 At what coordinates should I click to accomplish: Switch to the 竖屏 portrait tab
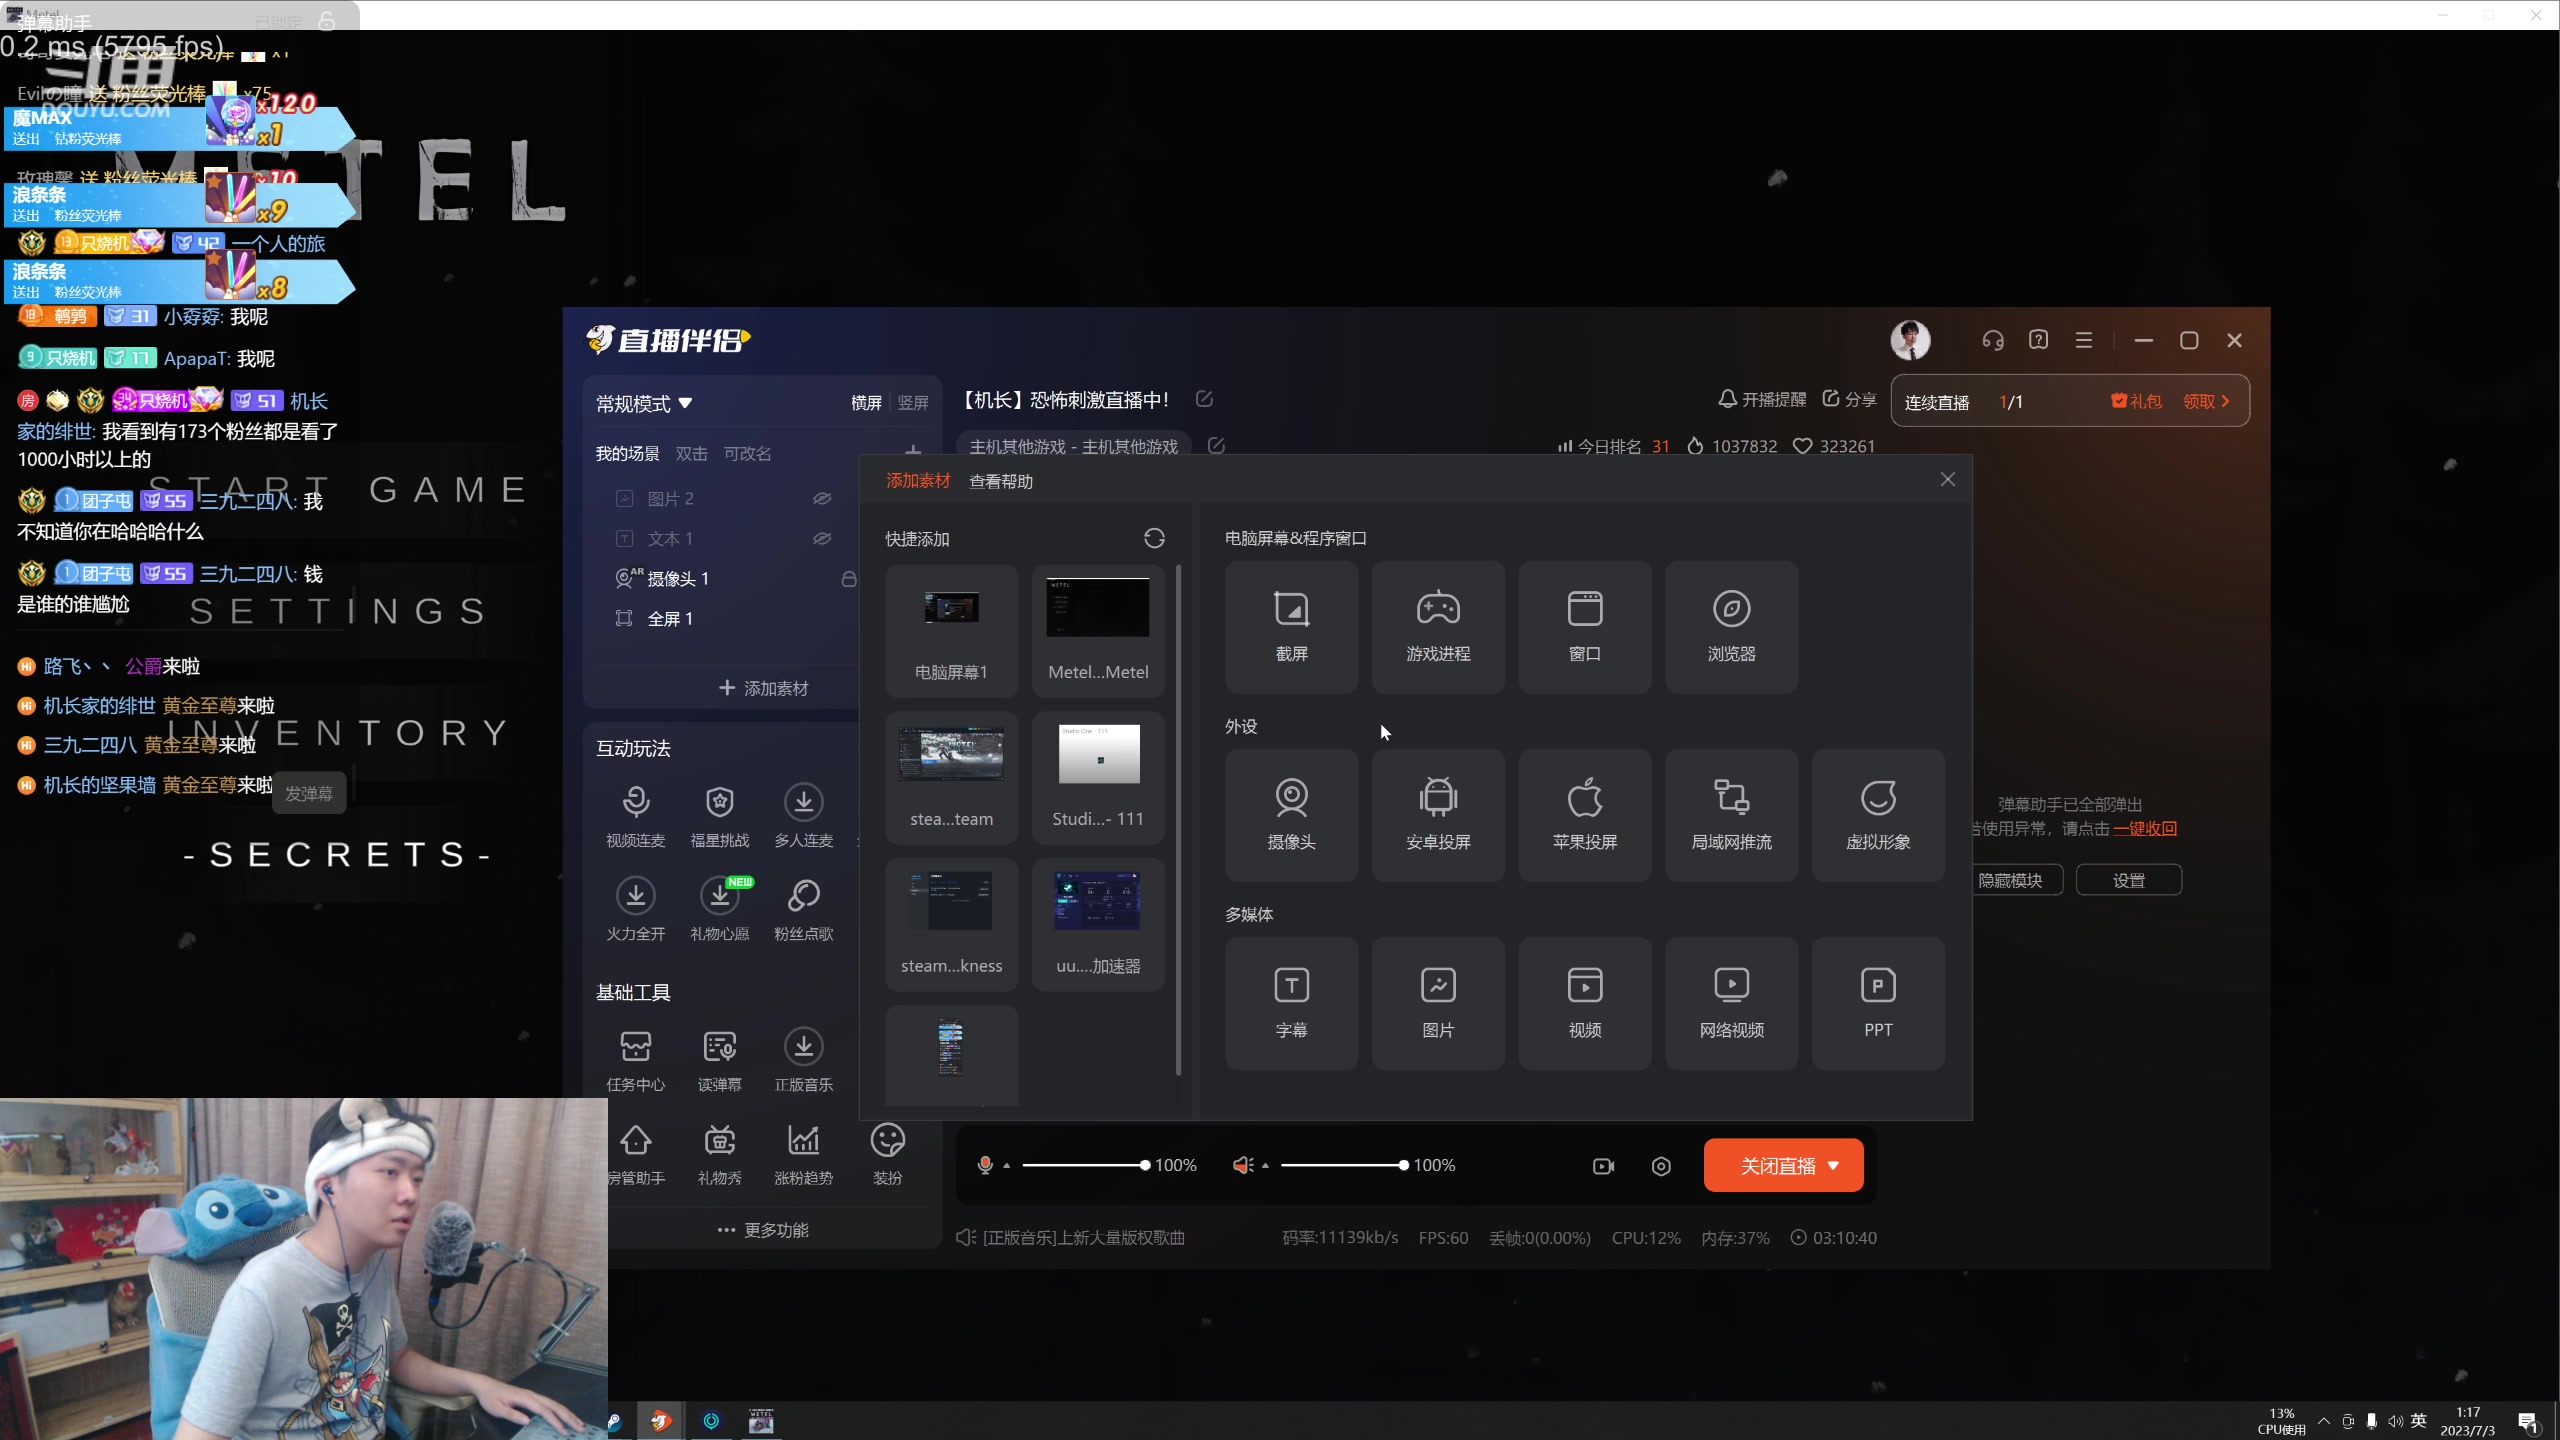(912, 403)
